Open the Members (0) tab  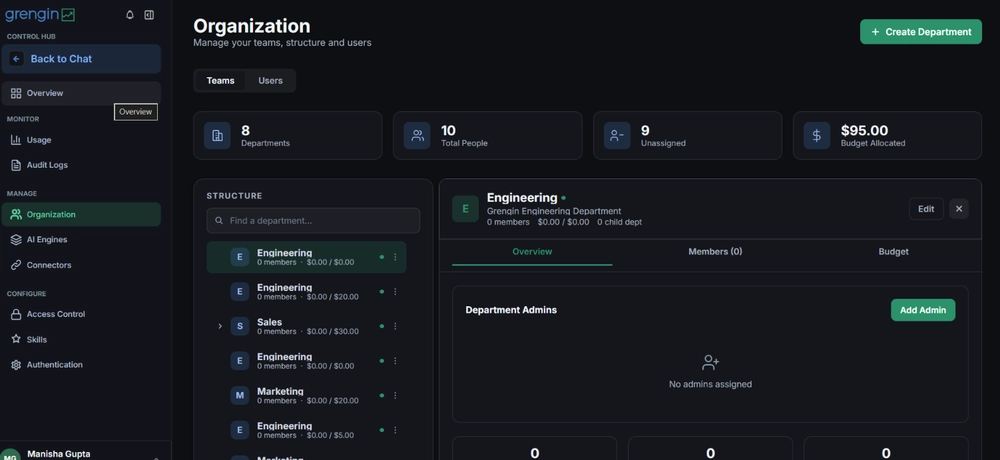(715, 252)
